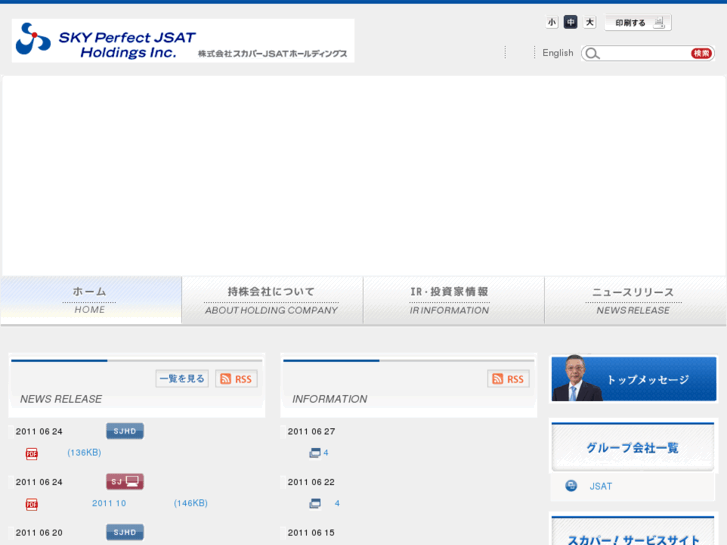Image resolution: width=727 pixels, height=545 pixels.
Task: Click into the site search field
Action: [645, 54]
